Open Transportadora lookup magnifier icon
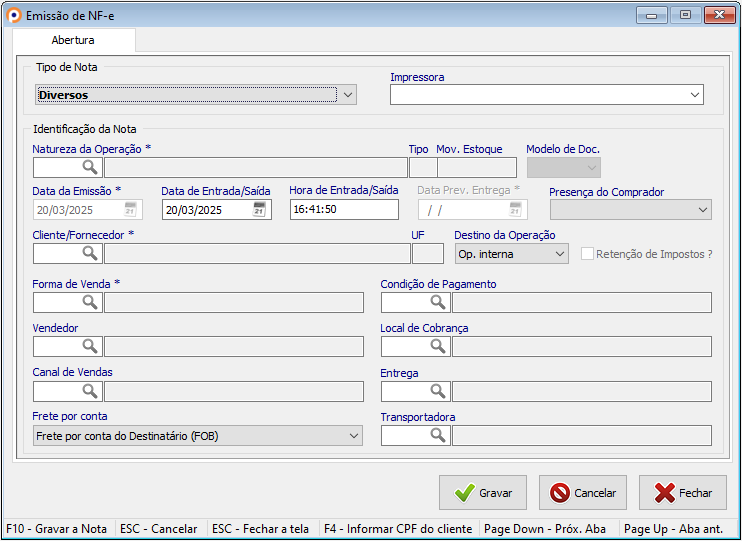This screenshot has width=742, height=541. [438, 435]
